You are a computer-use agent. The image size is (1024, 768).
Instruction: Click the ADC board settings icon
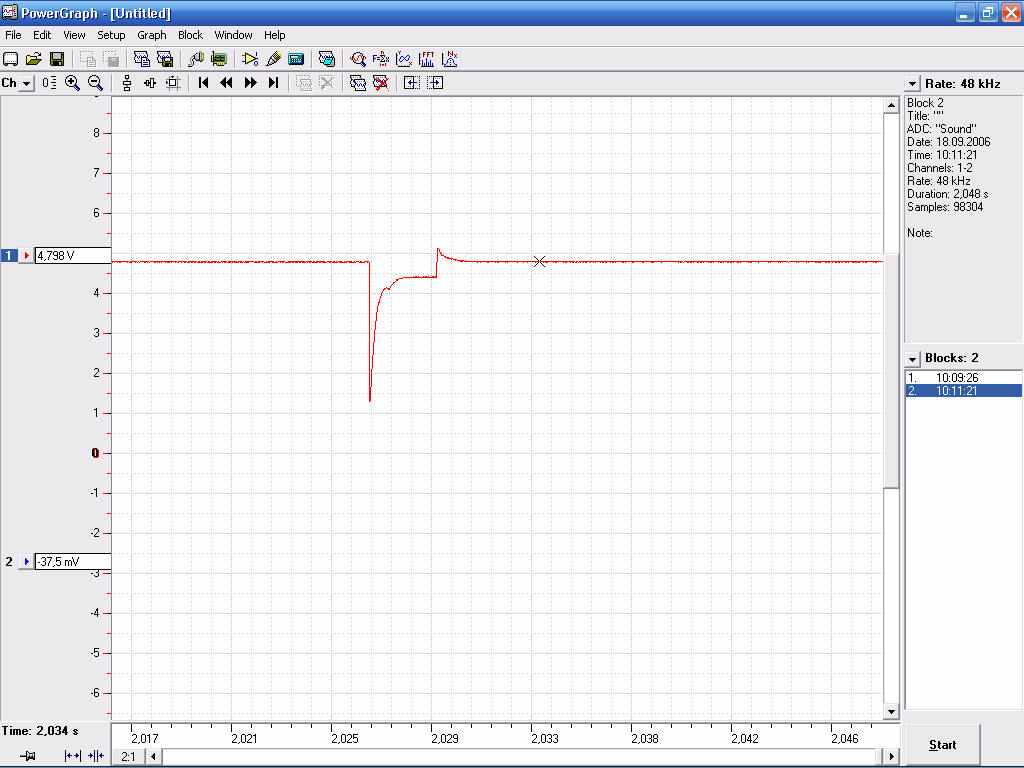coord(219,59)
